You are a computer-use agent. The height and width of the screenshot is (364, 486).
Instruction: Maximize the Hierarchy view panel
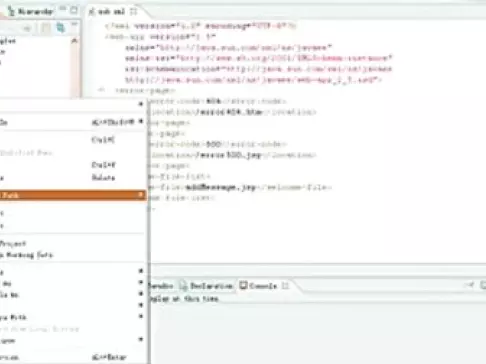pyautogui.click(x=74, y=10)
